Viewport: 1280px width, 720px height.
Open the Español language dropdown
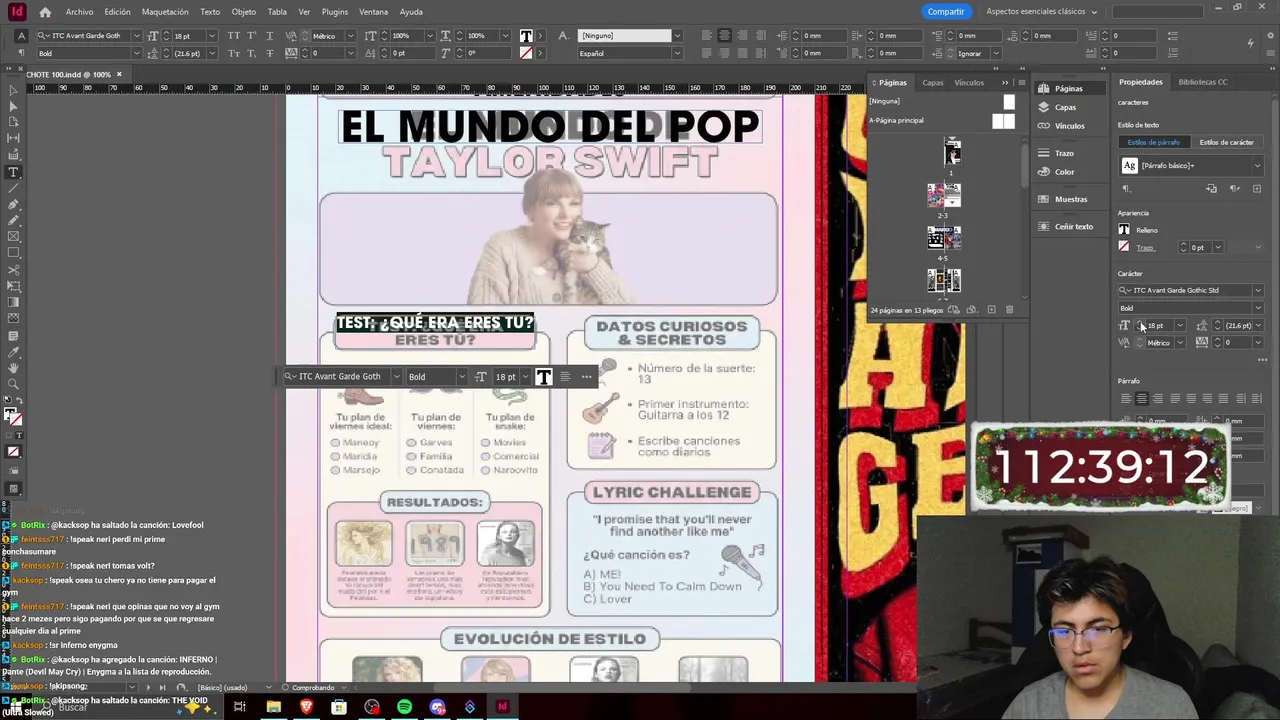pyautogui.click(x=676, y=53)
